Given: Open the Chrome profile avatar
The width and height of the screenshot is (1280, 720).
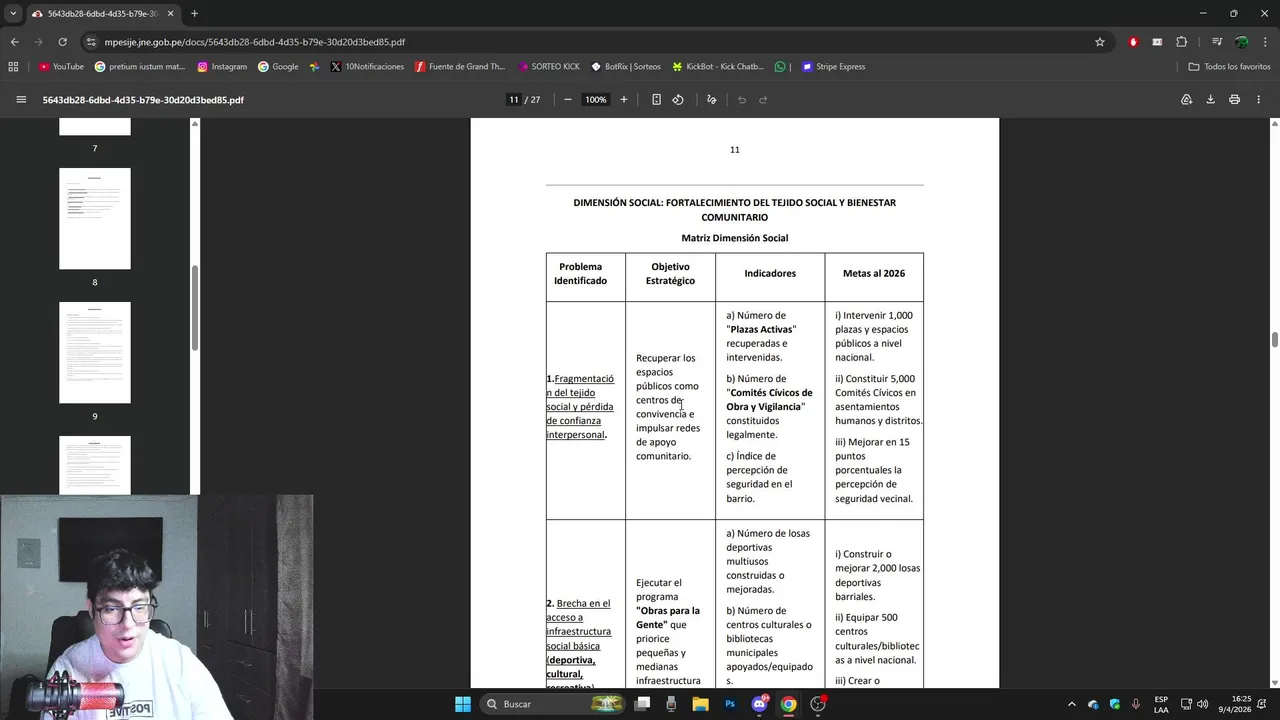Looking at the screenshot, I should (1241, 42).
